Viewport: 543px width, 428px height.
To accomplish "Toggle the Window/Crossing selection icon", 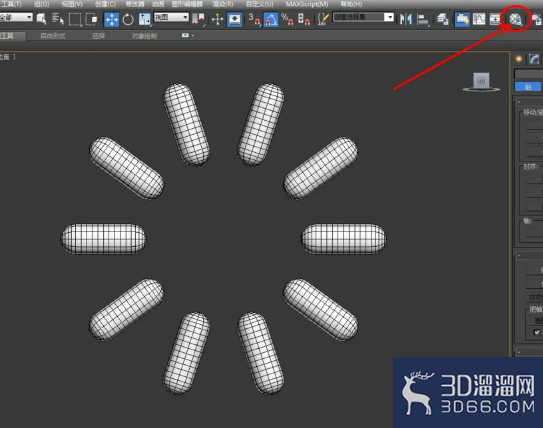I will (91, 19).
